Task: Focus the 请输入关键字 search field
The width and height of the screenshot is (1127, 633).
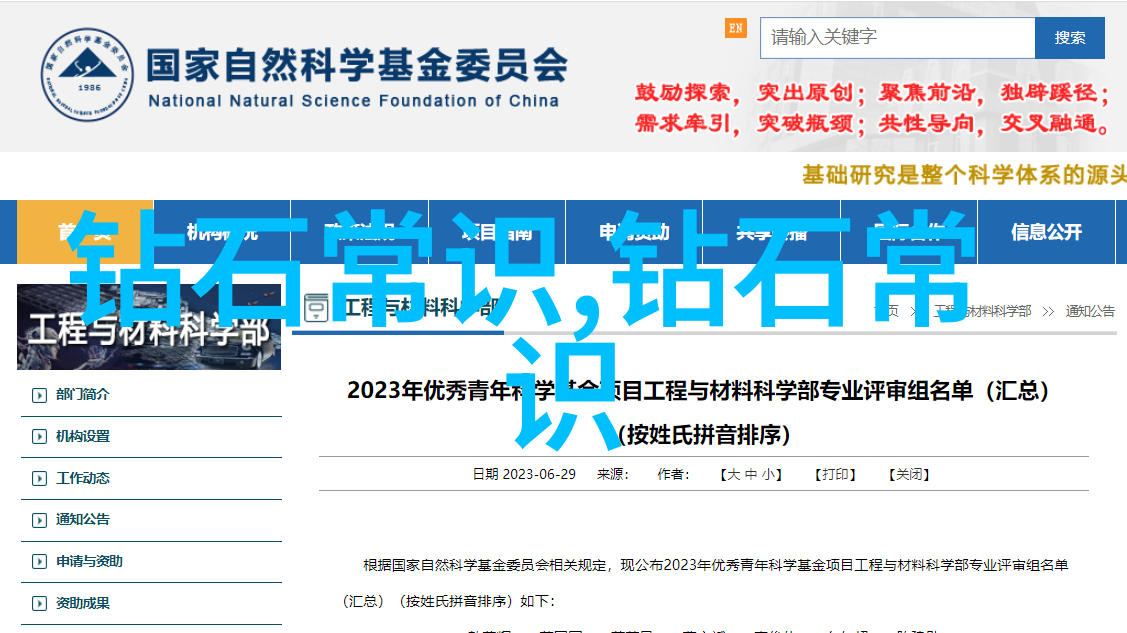Action: [x=897, y=37]
